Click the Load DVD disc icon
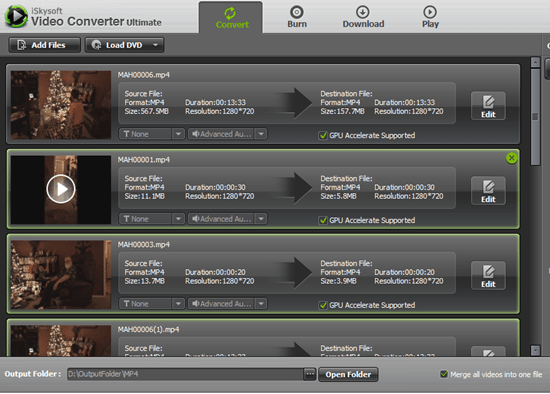This screenshot has width=550, height=394. tap(96, 45)
